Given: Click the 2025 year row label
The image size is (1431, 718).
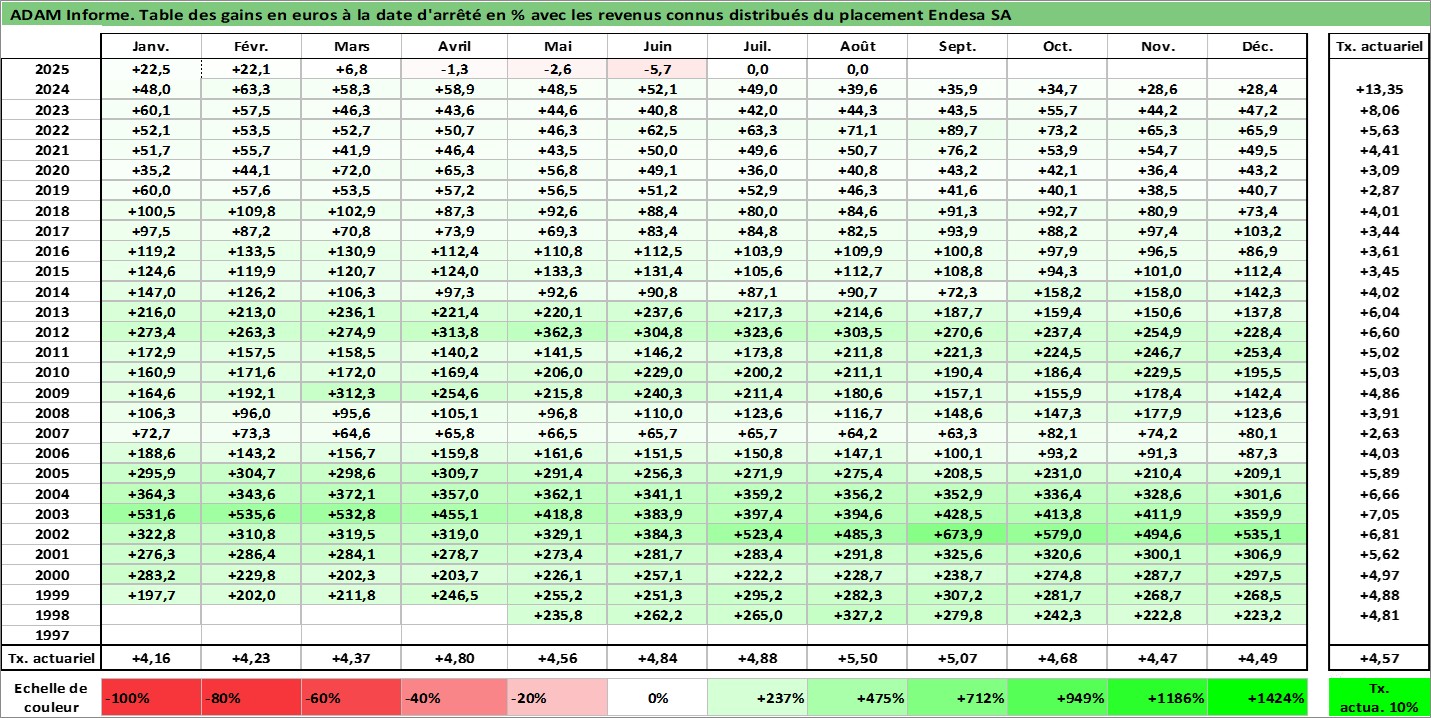Looking at the screenshot, I should (51, 69).
